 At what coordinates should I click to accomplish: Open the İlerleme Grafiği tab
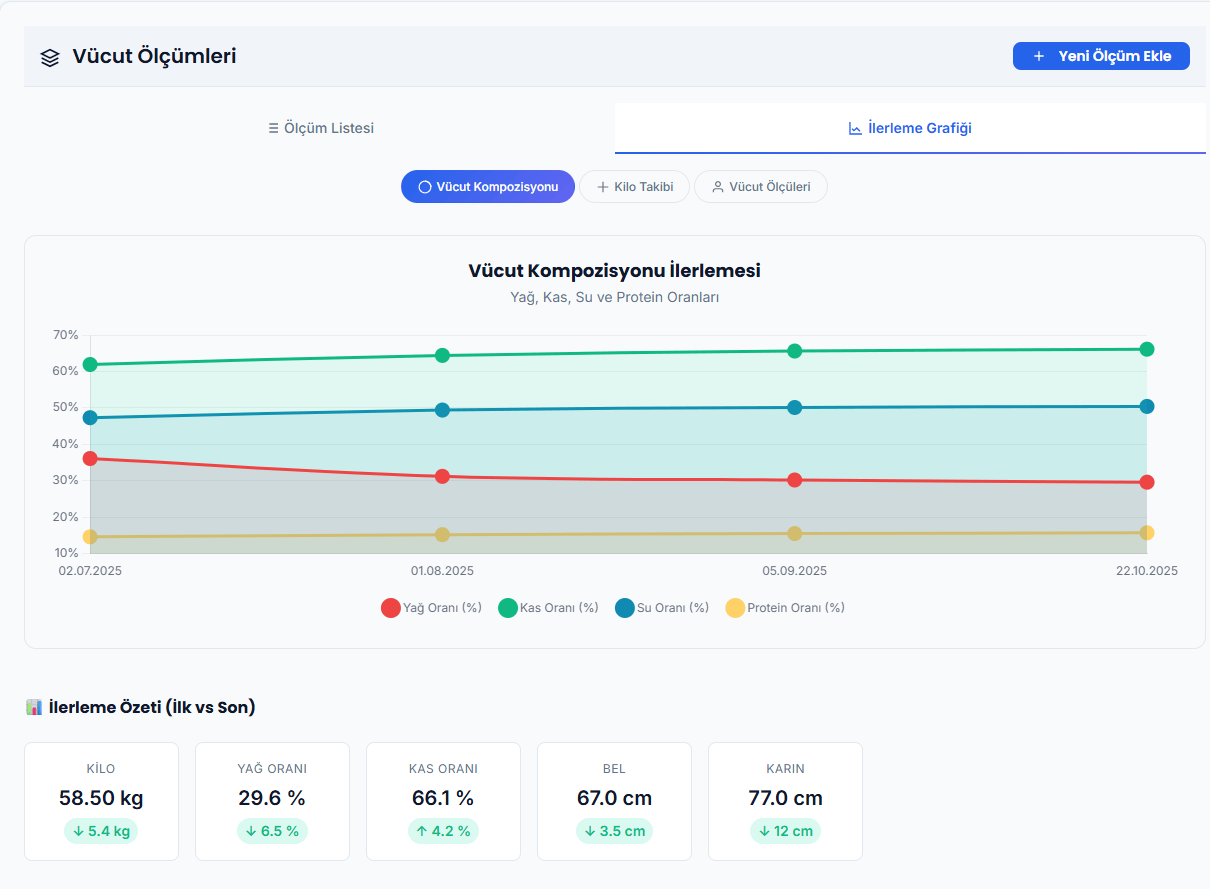point(910,128)
